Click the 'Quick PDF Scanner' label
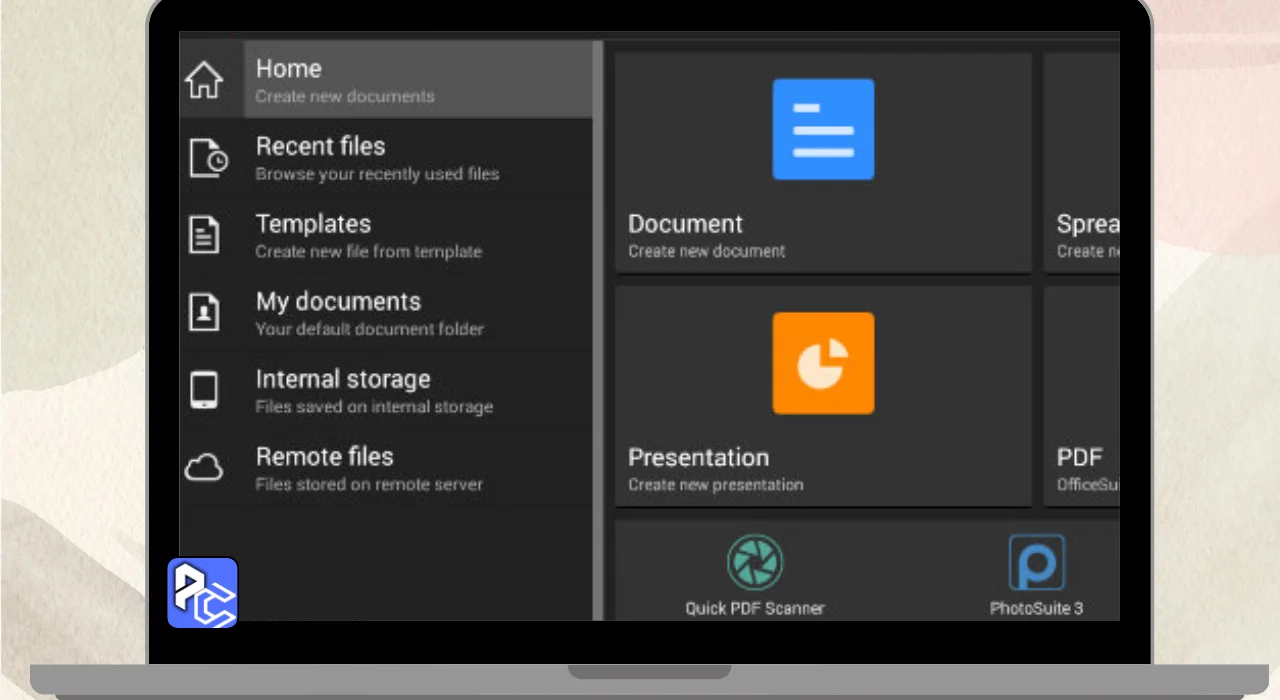Image resolution: width=1280 pixels, height=700 pixels. point(755,608)
